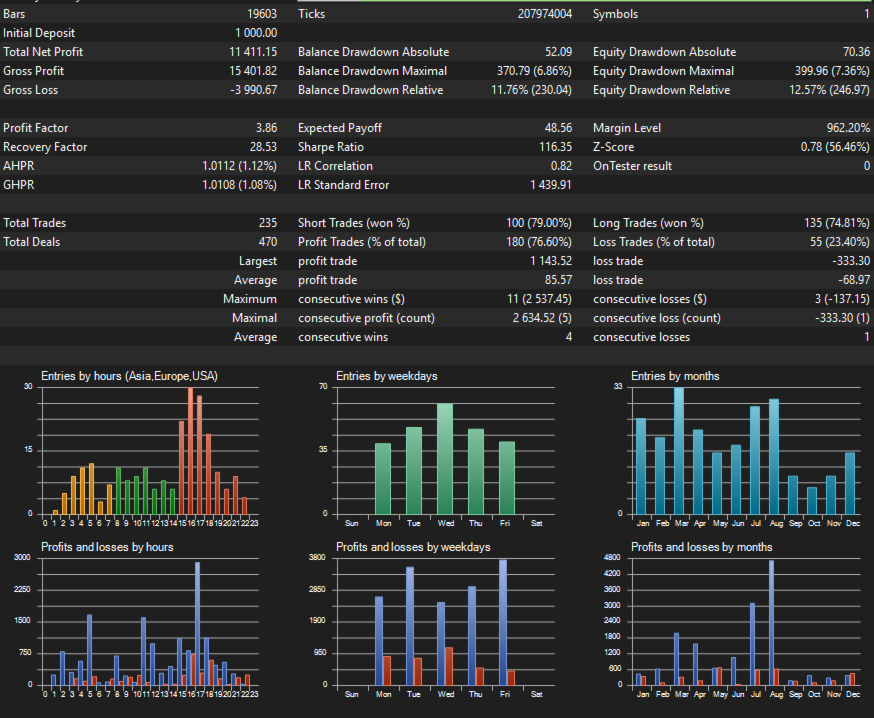Click the Total Deals value 470
This screenshot has width=874, height=718.
tap(268, 241)
